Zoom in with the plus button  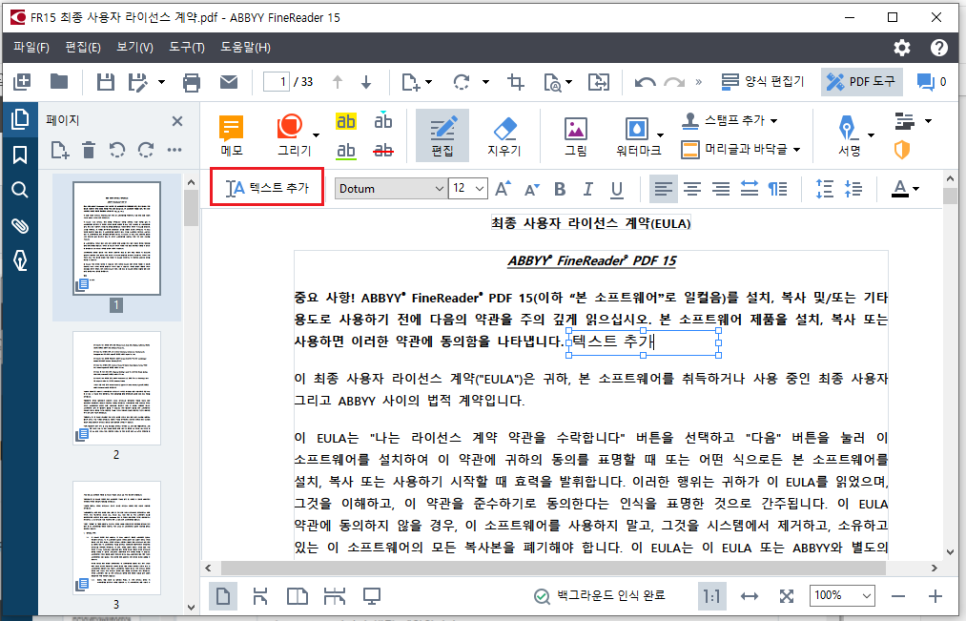click(x=935, y=596)
